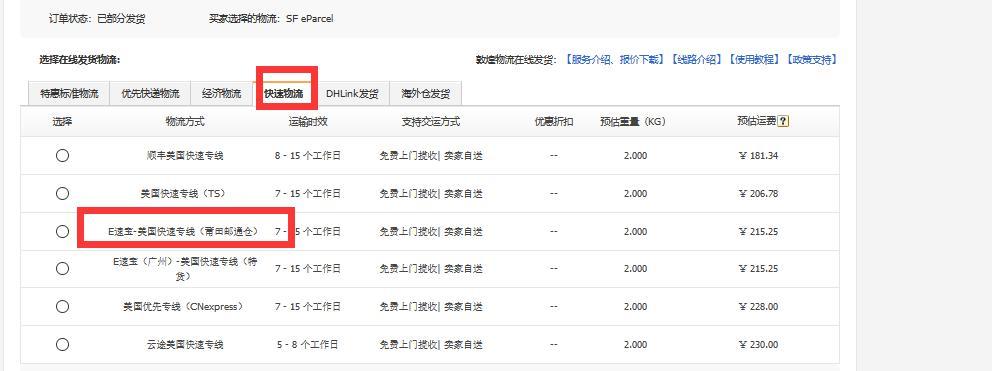This screenshot has height=371, width=992.
Task: Click the 美国优先专线（CNexpress） name
Action: 183,307
